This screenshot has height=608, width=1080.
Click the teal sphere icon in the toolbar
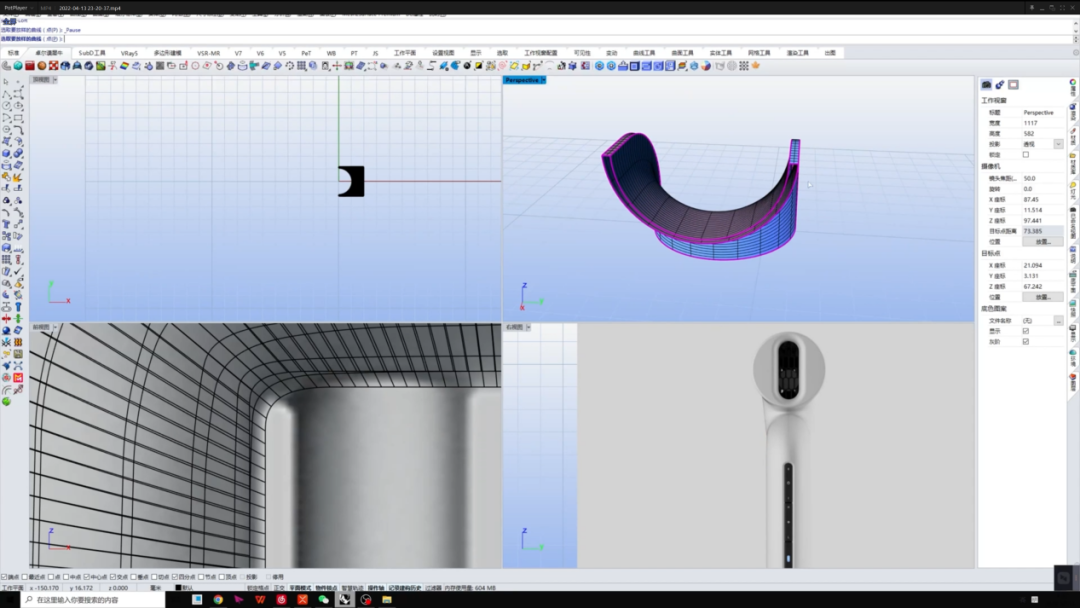click(x=18, y=66)
